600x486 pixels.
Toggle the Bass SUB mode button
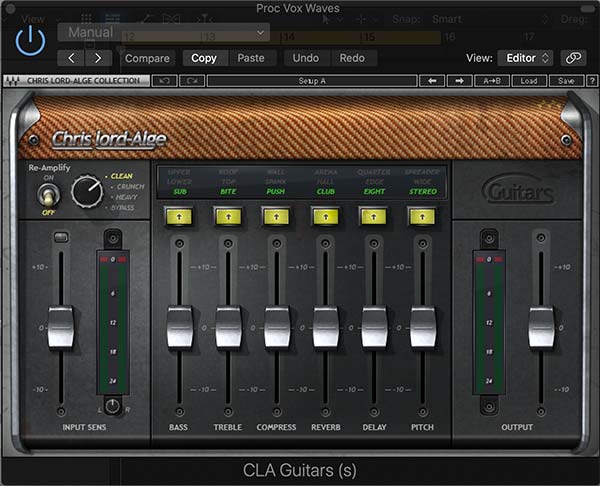(179, 217)
